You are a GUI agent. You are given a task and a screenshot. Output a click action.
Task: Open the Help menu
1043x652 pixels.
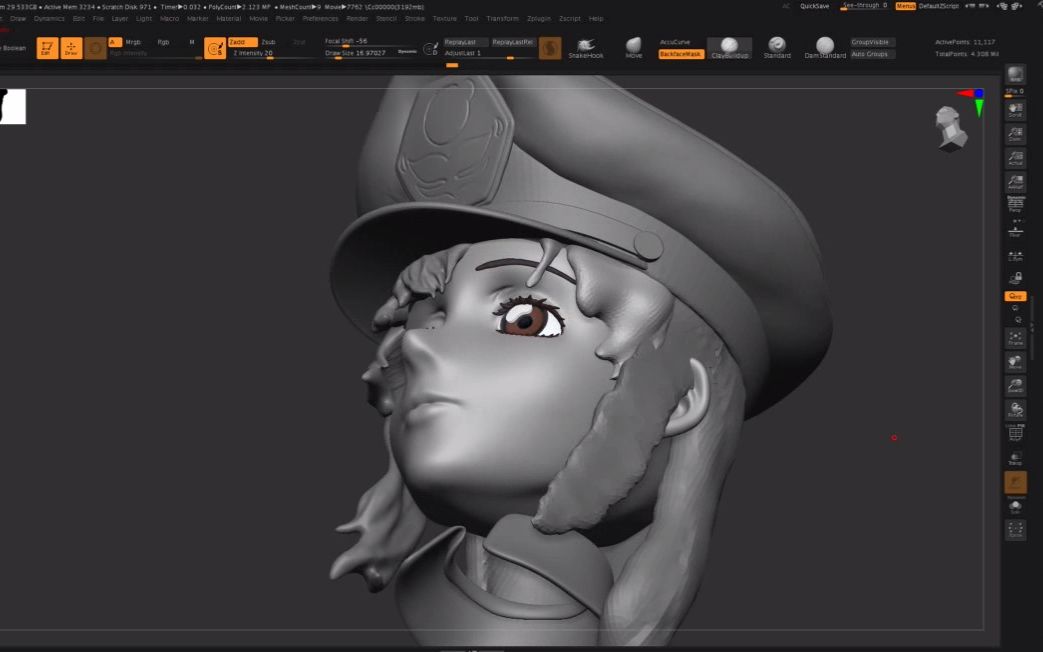tap(596, 19)
